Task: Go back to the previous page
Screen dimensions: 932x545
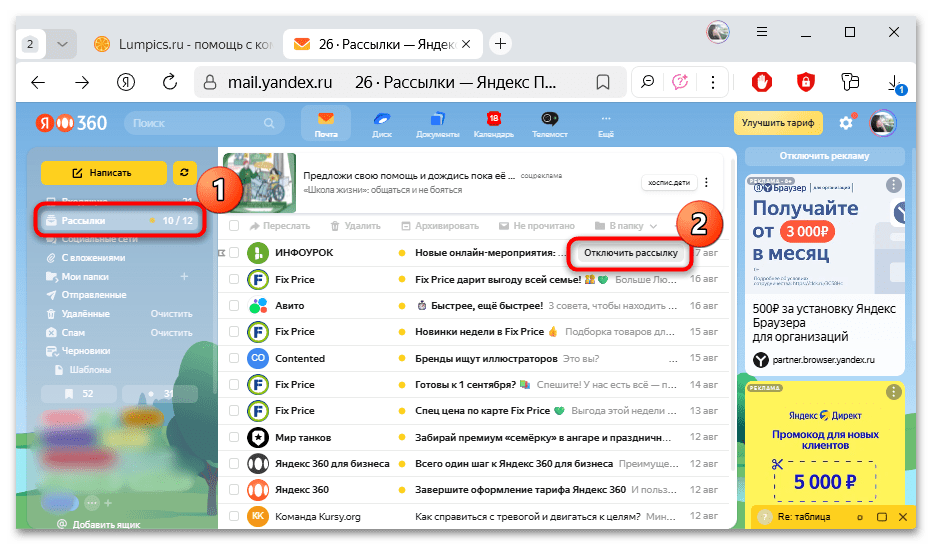Action: click(38, 82)
